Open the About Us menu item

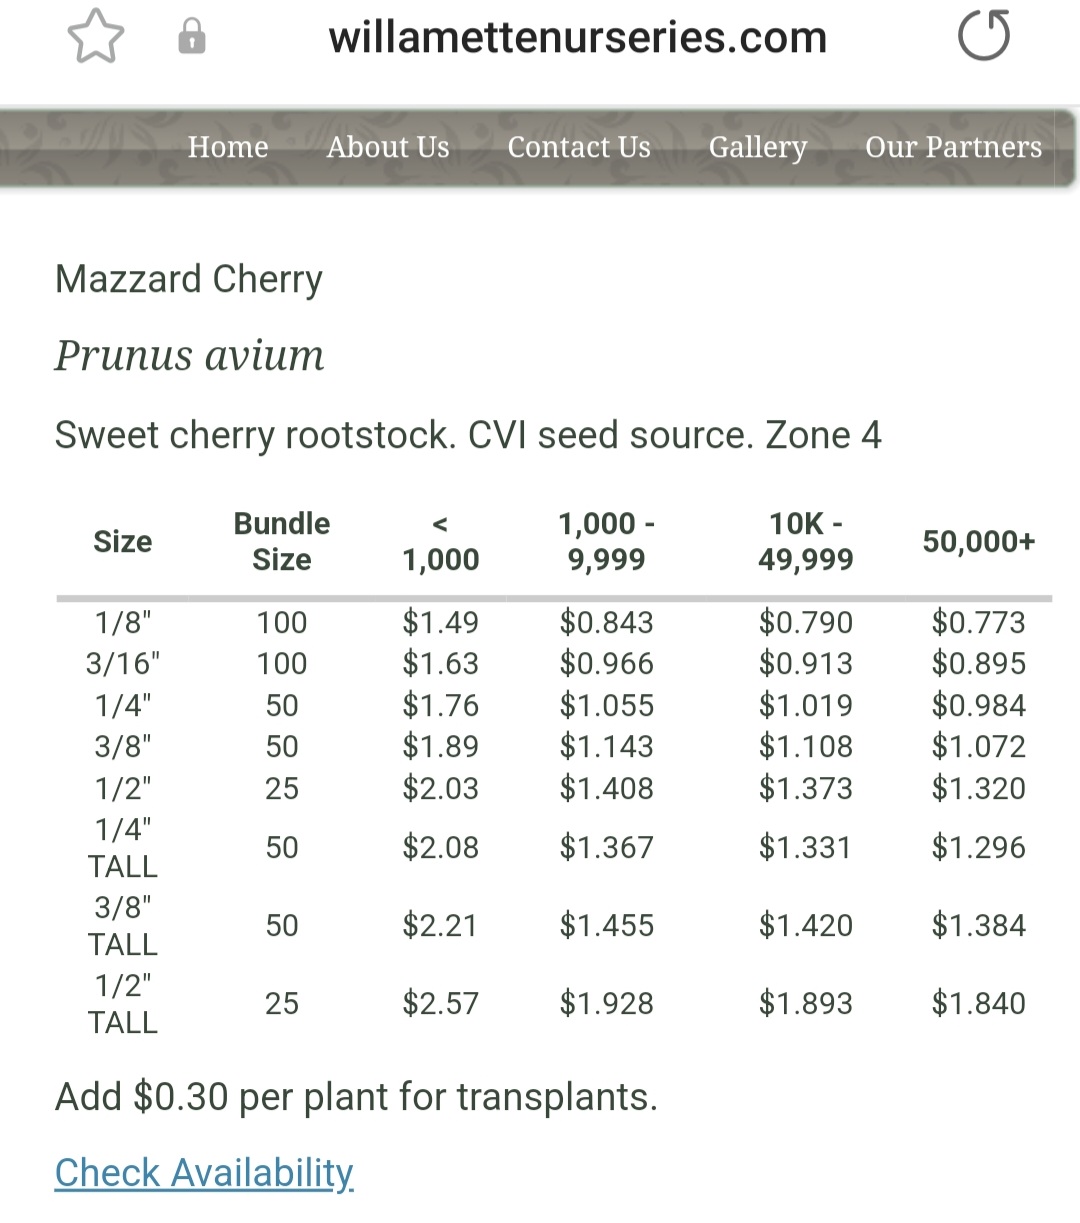click(x=388, y=147)
